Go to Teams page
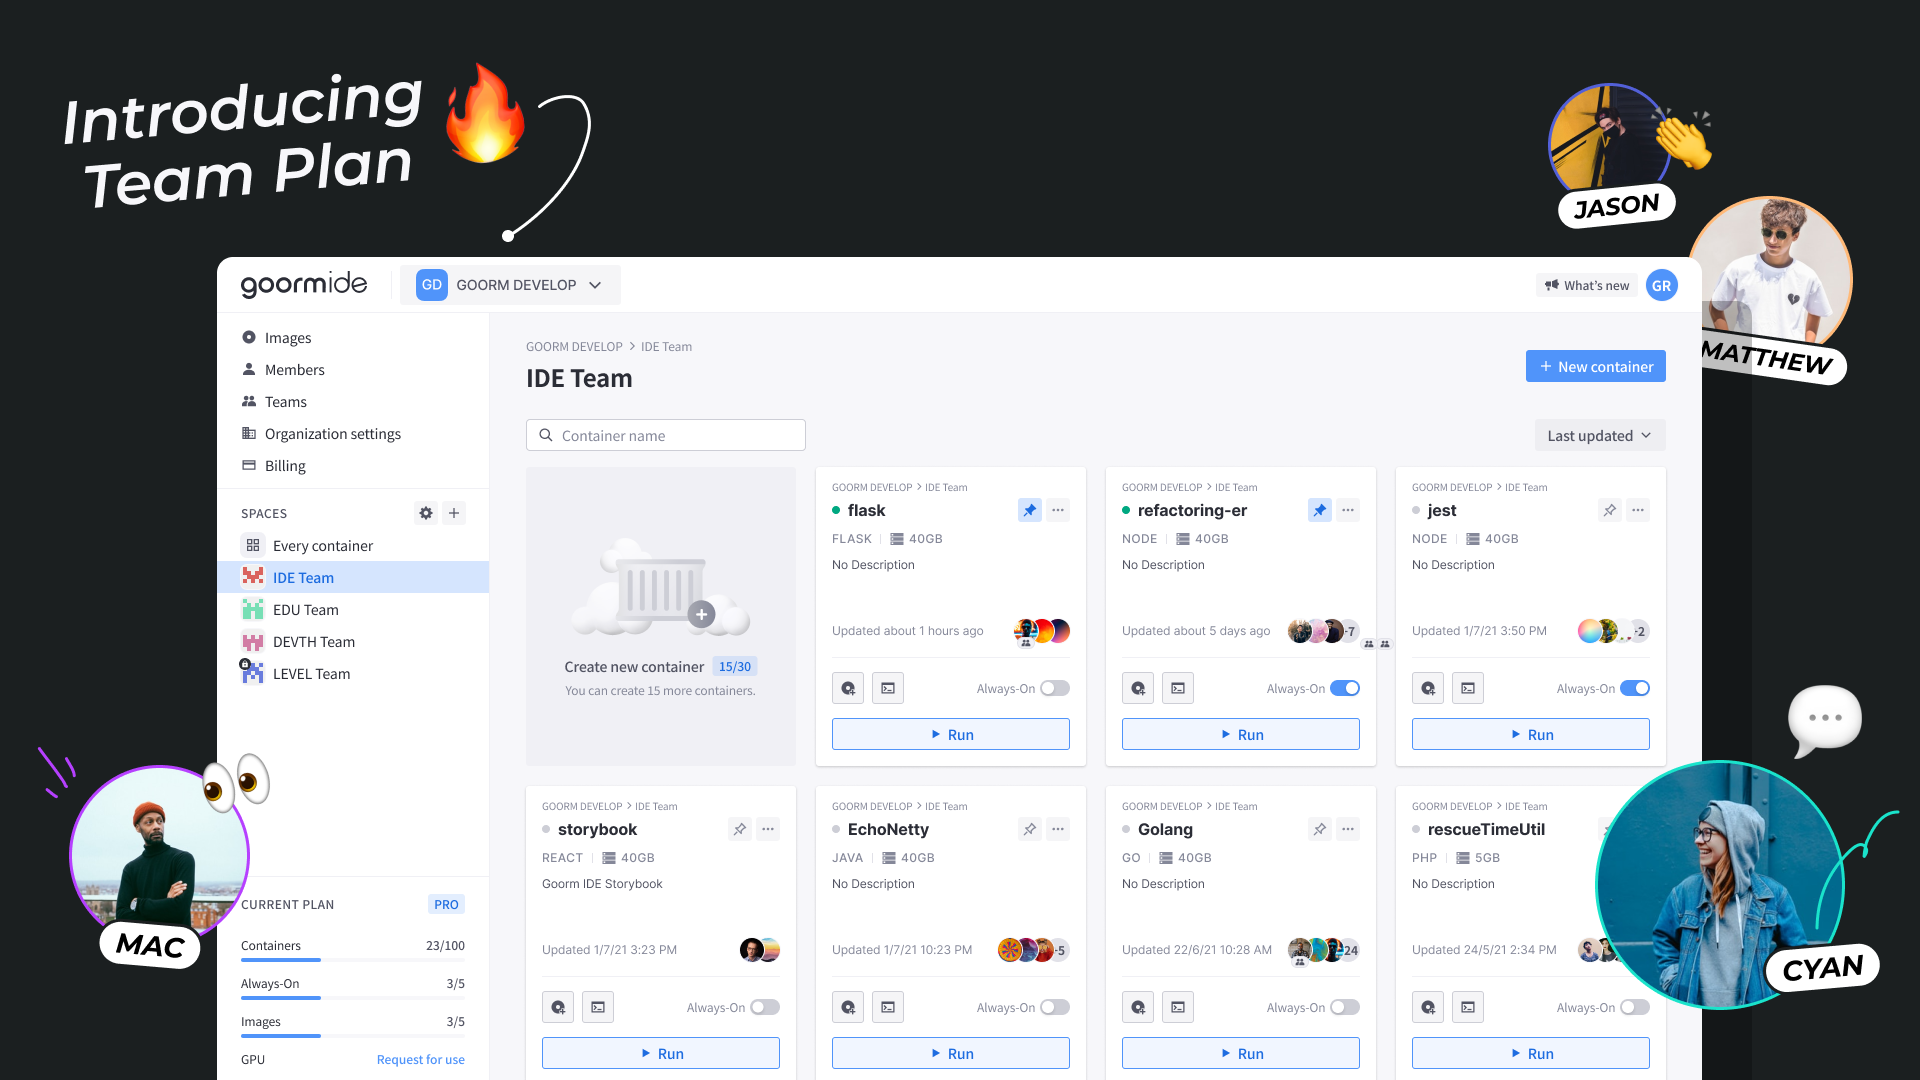The height and width of the screenshot is (1080, 1920). pos(353,402)
